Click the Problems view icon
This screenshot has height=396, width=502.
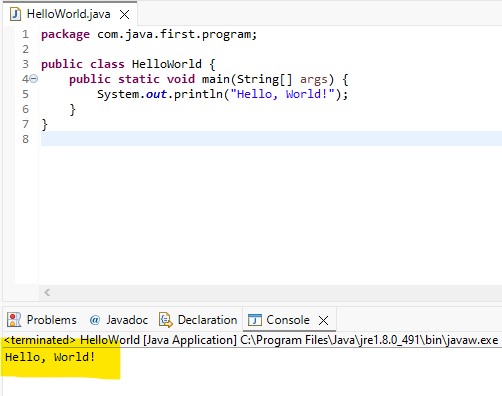click(14, 320)
